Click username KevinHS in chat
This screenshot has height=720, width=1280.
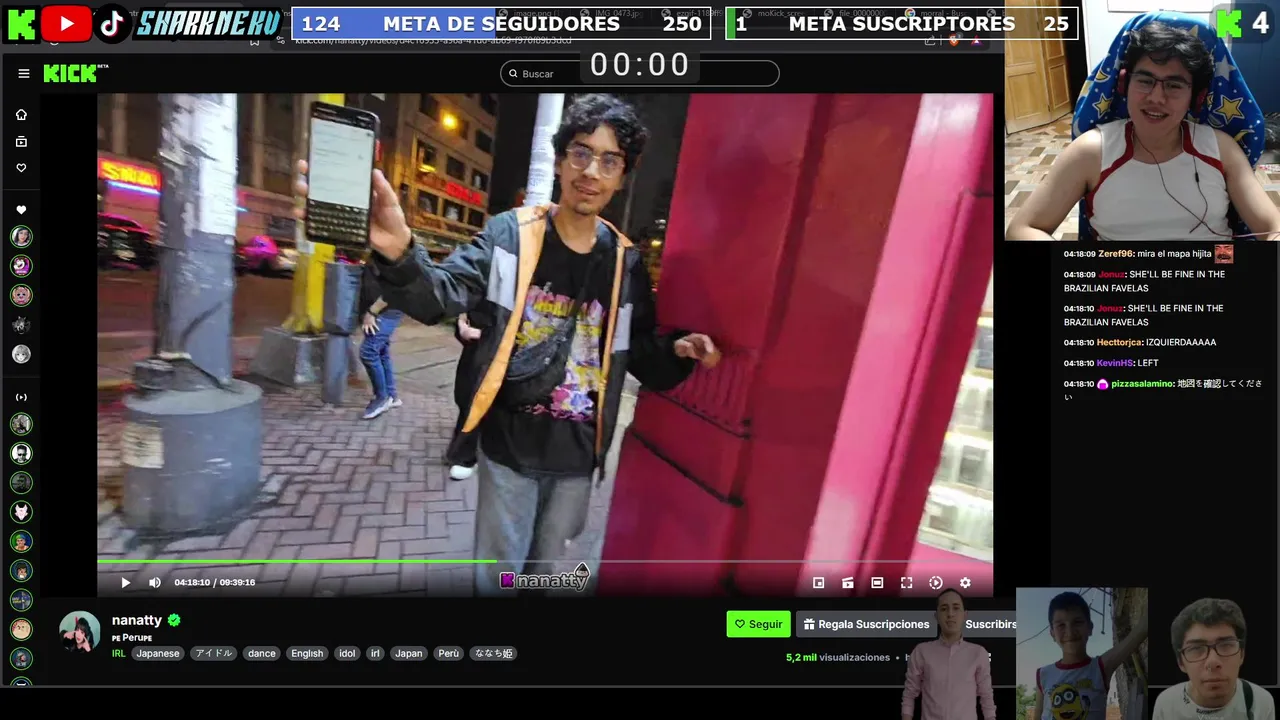click(1115, 363)
